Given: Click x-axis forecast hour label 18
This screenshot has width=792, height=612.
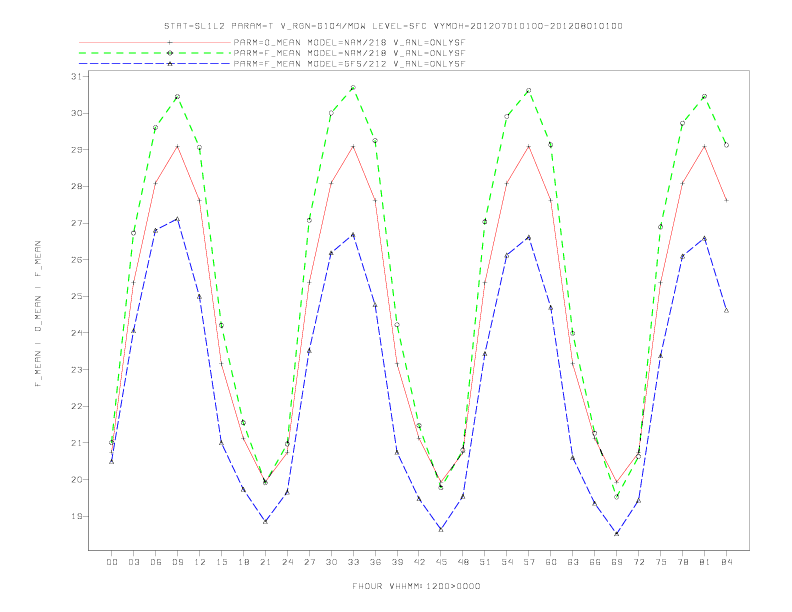Looking at the screenshot, I should [x=243, y=562].
